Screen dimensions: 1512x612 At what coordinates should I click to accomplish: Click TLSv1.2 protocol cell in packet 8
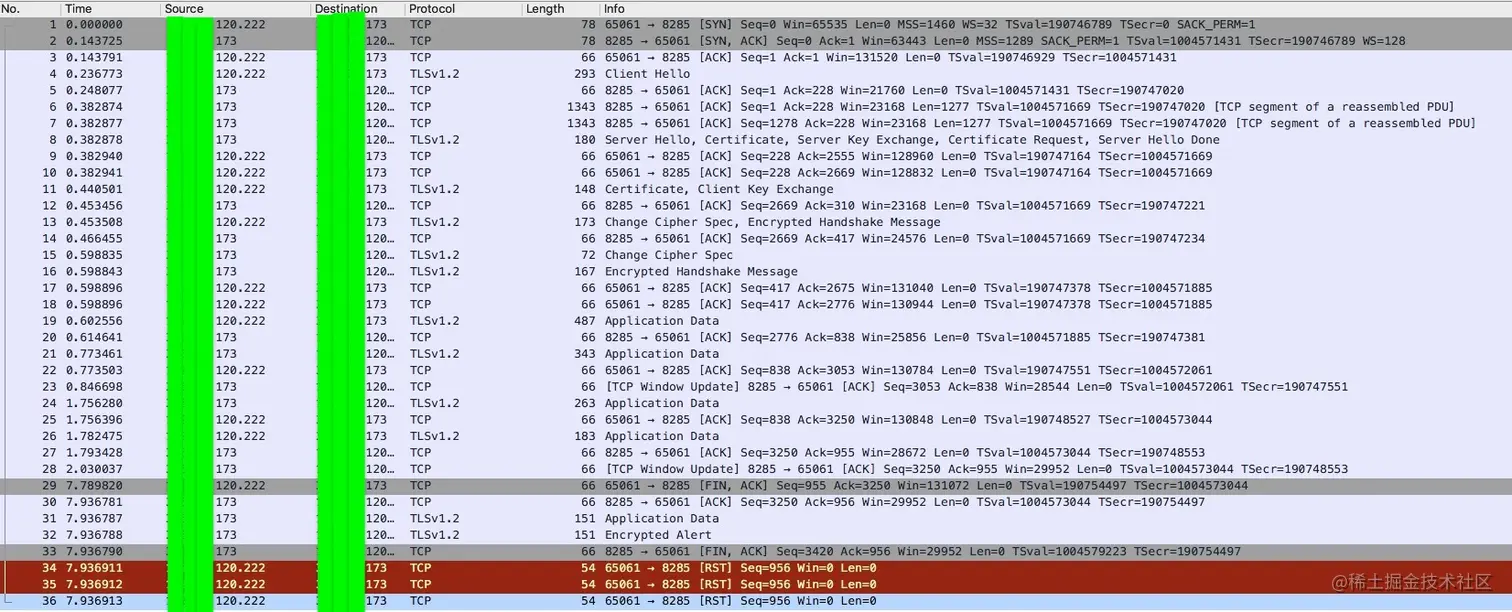[434, 139]
